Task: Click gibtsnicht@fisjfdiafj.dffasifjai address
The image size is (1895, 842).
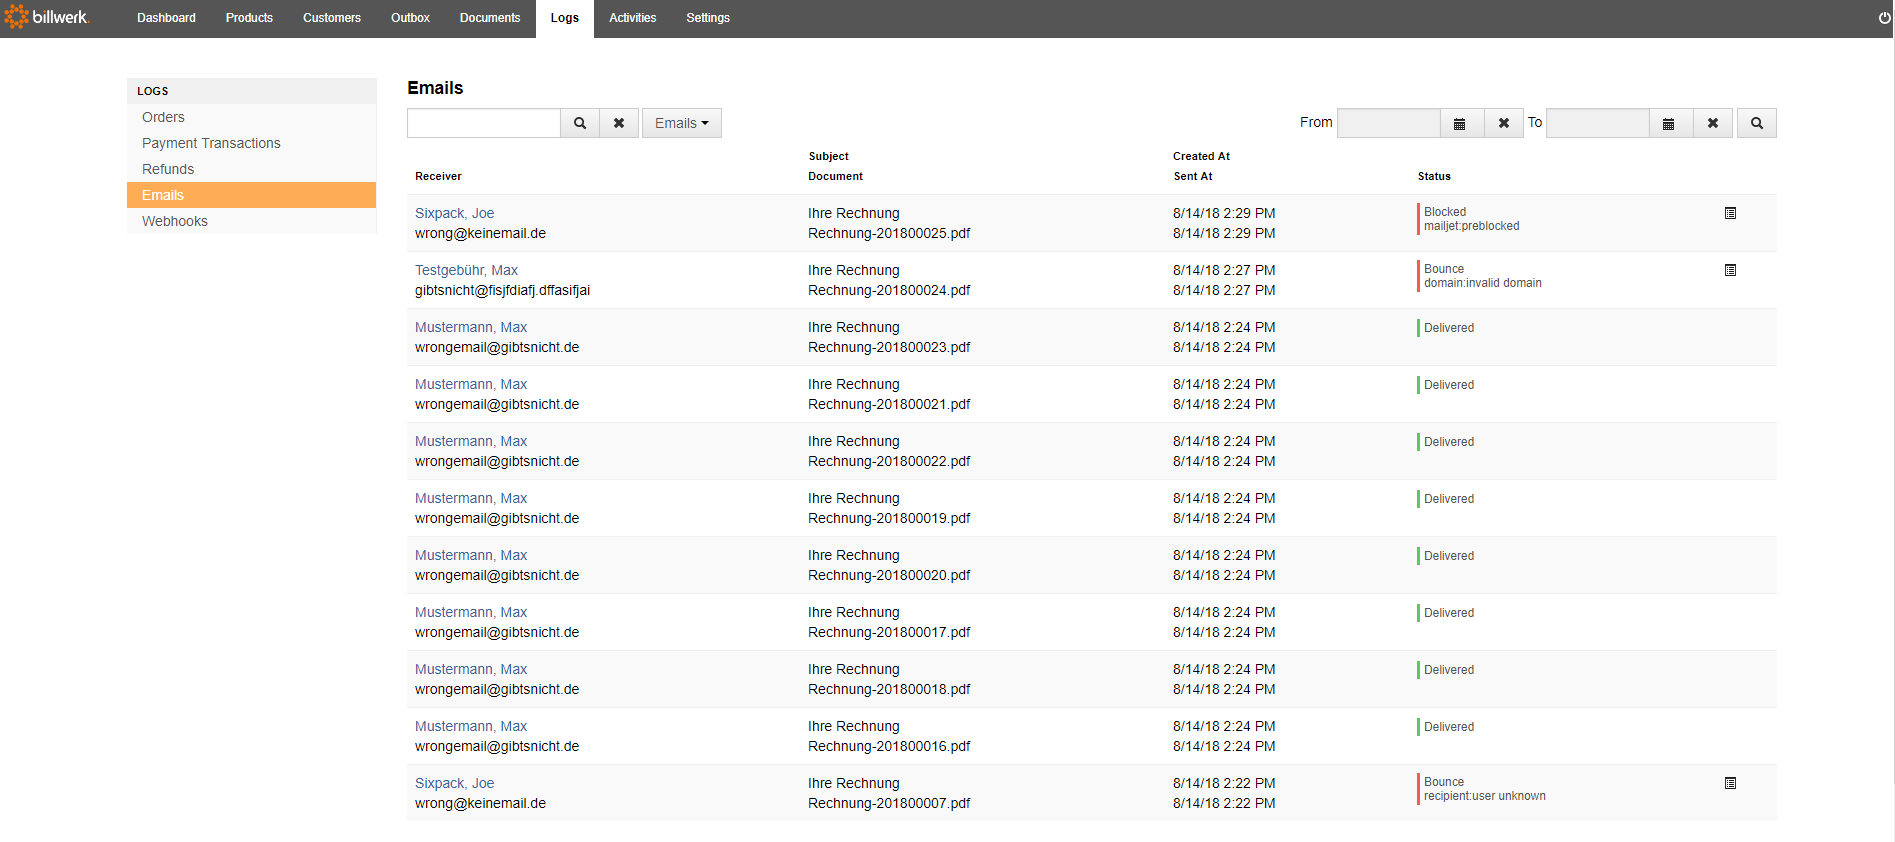Action: [x=502, y=290]
